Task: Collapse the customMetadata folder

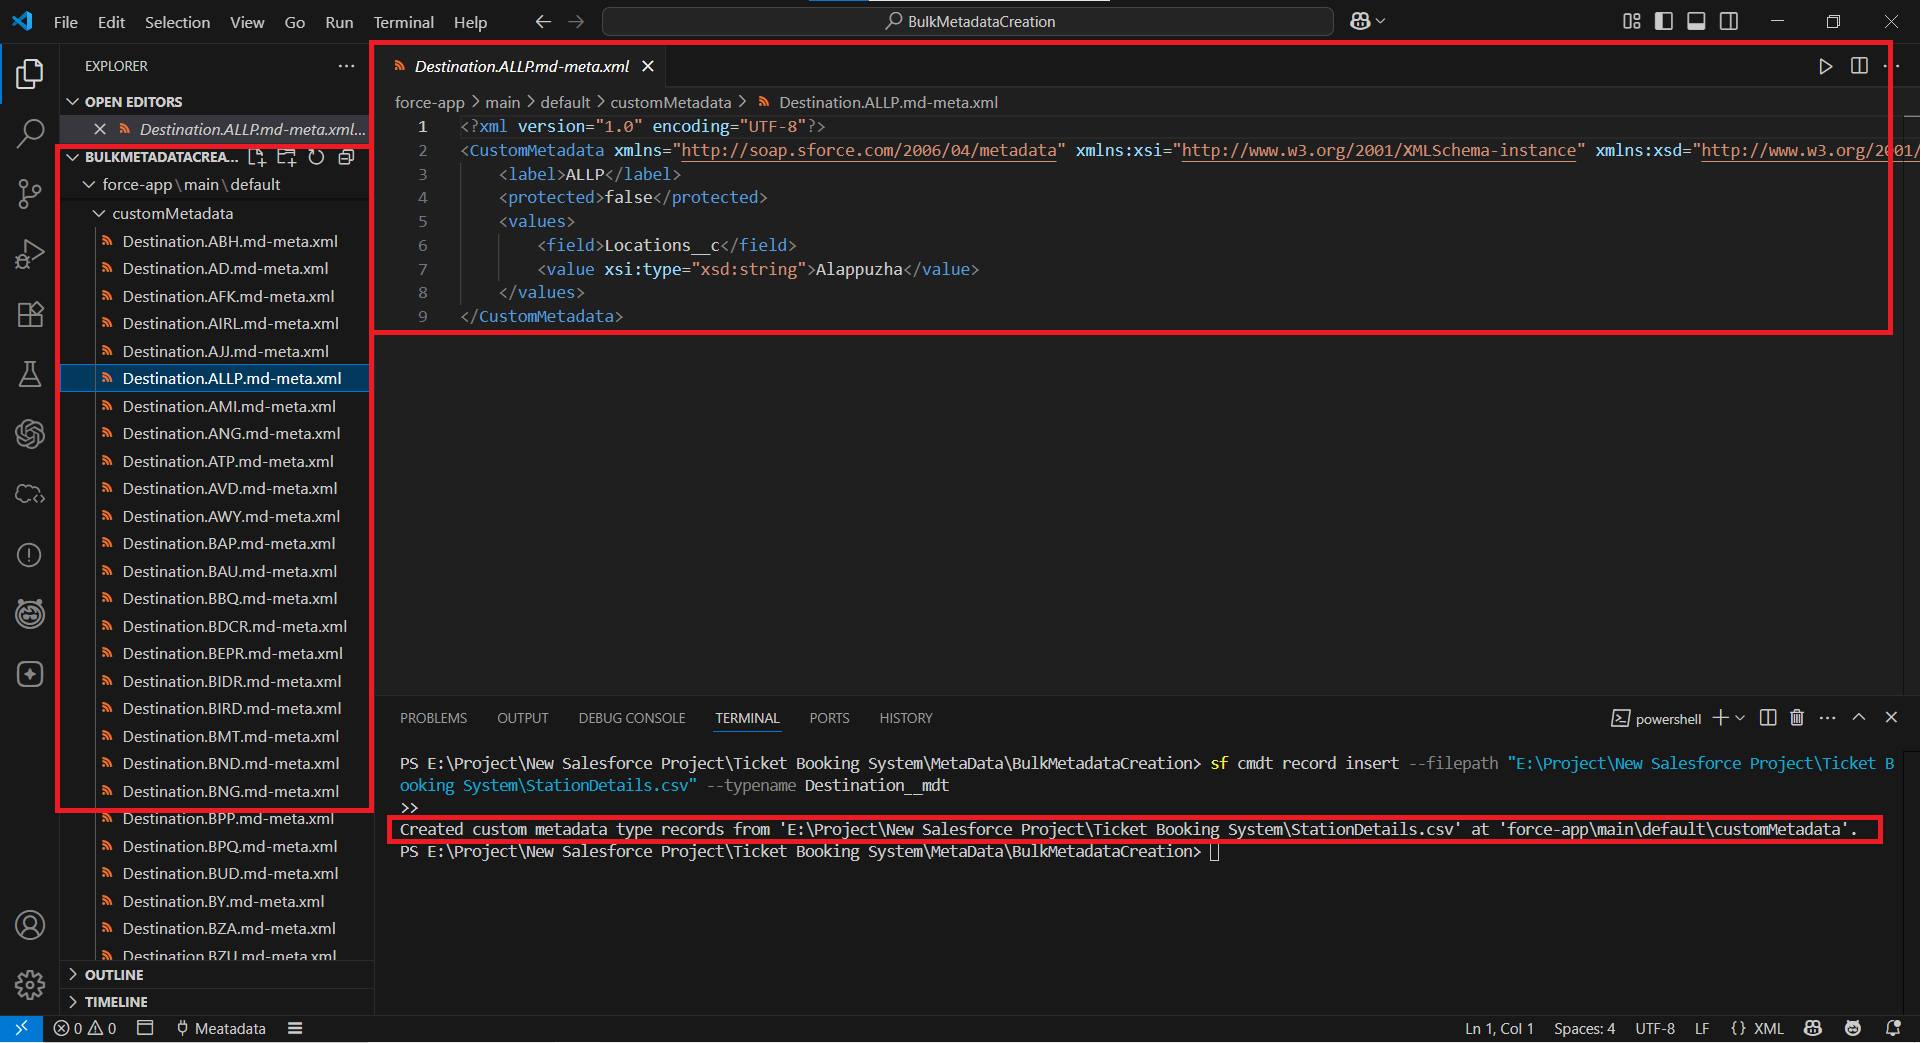Action: pos(99,214)
